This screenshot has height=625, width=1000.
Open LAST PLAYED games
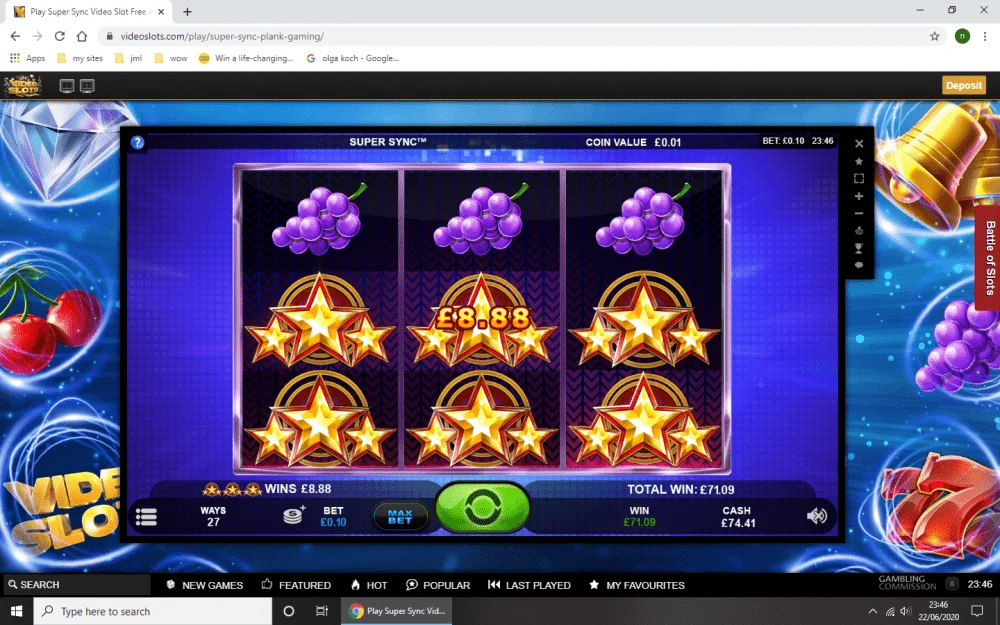tap(529, 585)
